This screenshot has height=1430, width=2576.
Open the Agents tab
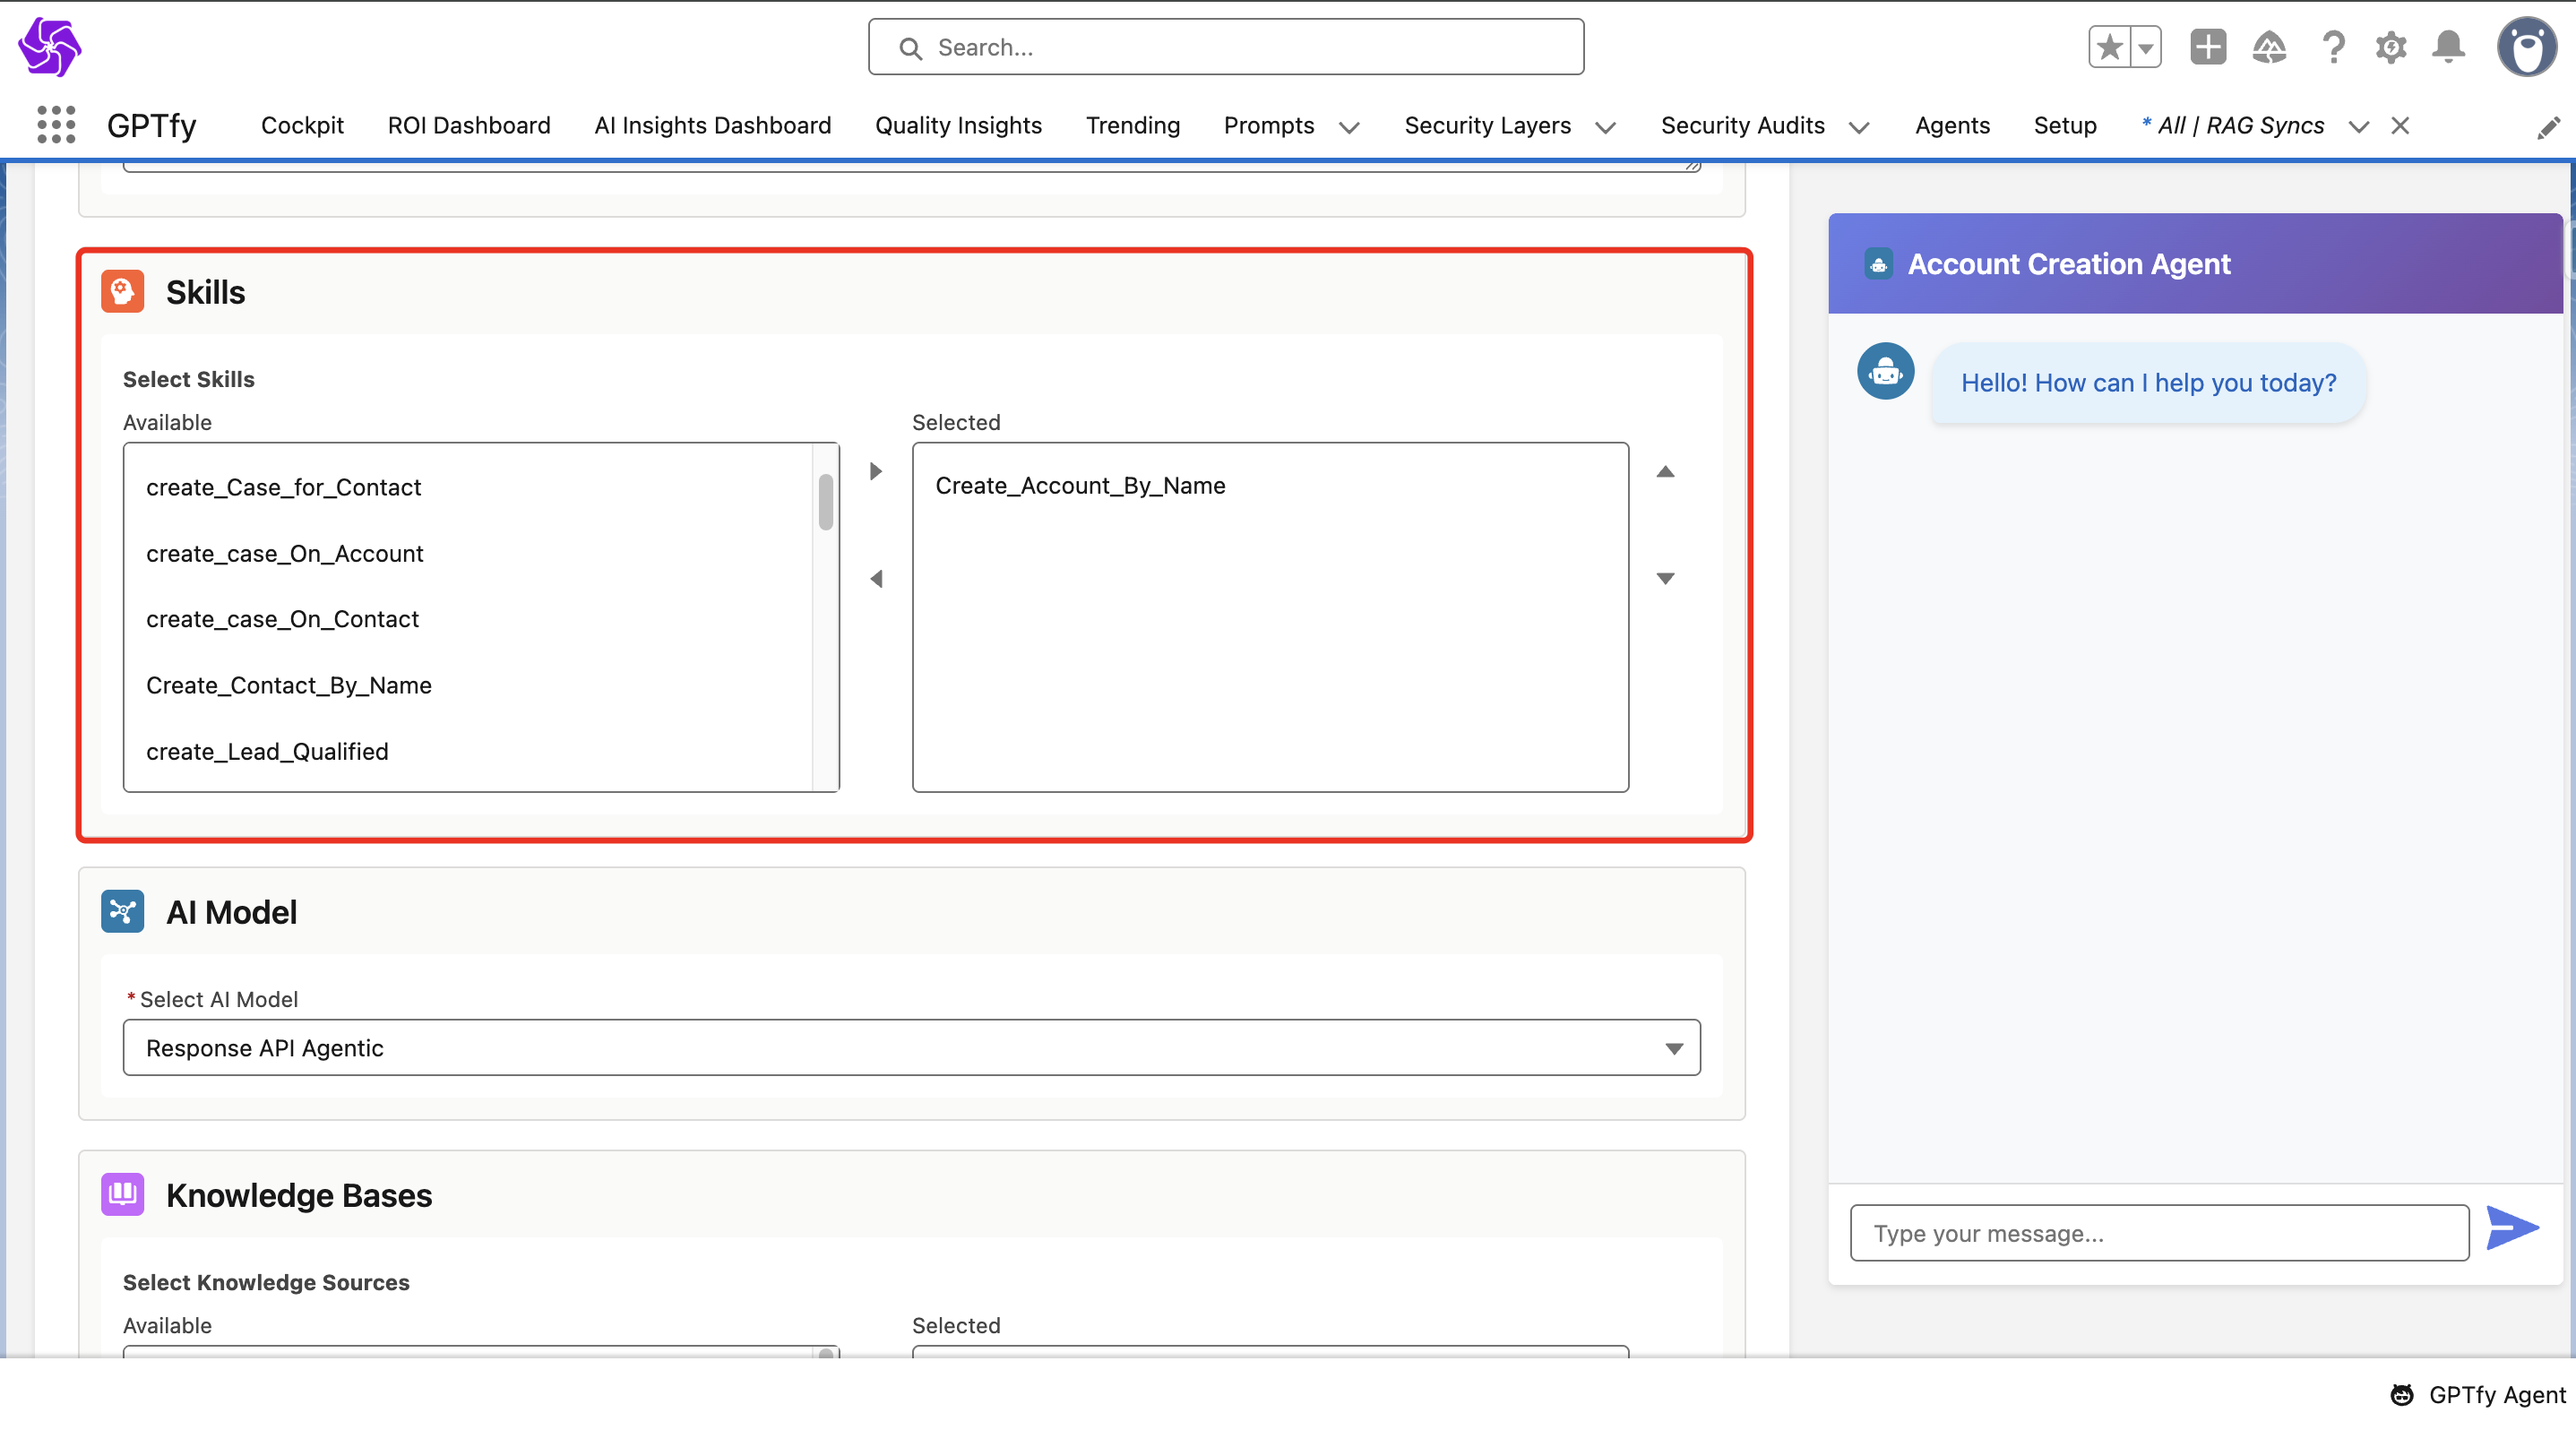click(x=1951, y=125)
